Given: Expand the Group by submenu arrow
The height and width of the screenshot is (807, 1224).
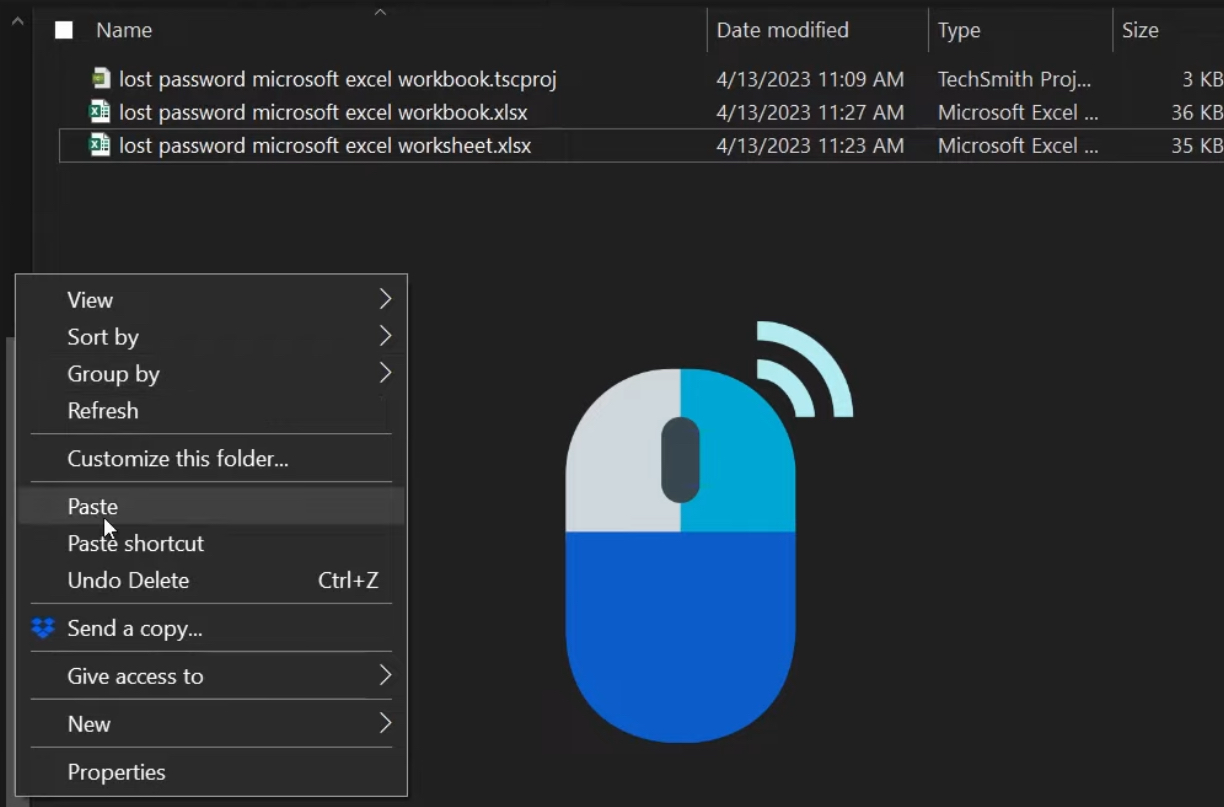Looking at the screenshot, I should (x=385, y=373).
